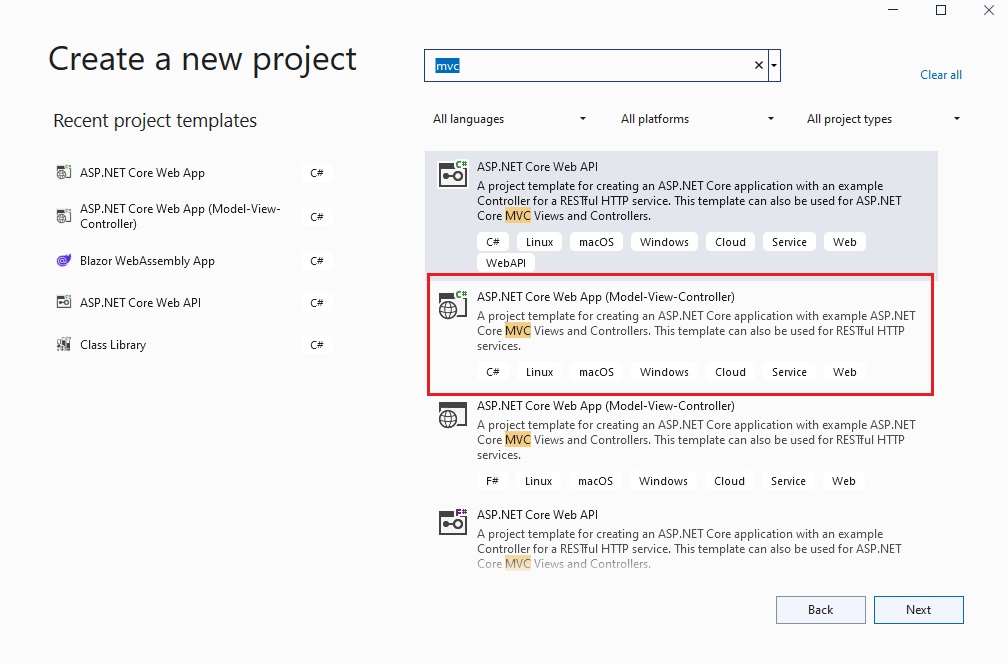This screenshot has width=1008, height=664.
Task: Click Cloud tag on the C# MVC template
Action: tap(730, 372)
